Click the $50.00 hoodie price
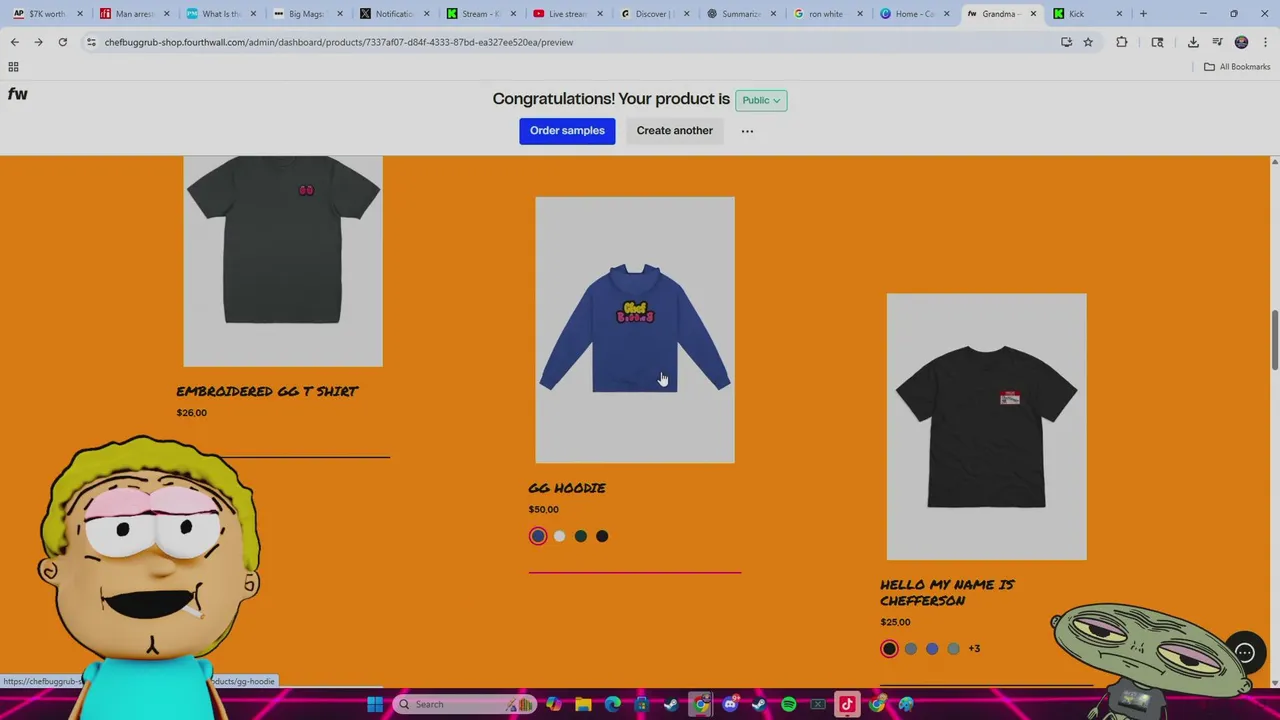 click(543, 510)
